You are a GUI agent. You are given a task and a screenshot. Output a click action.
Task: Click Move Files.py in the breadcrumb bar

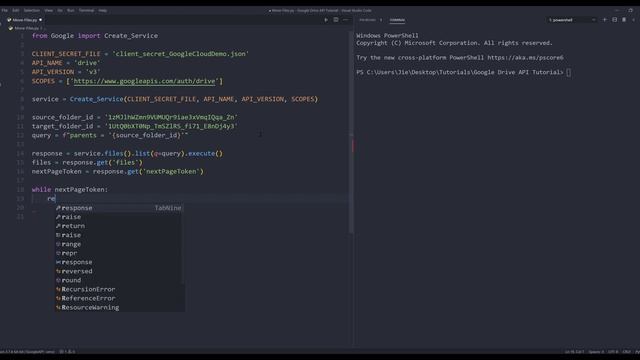[x=27, y=28]
